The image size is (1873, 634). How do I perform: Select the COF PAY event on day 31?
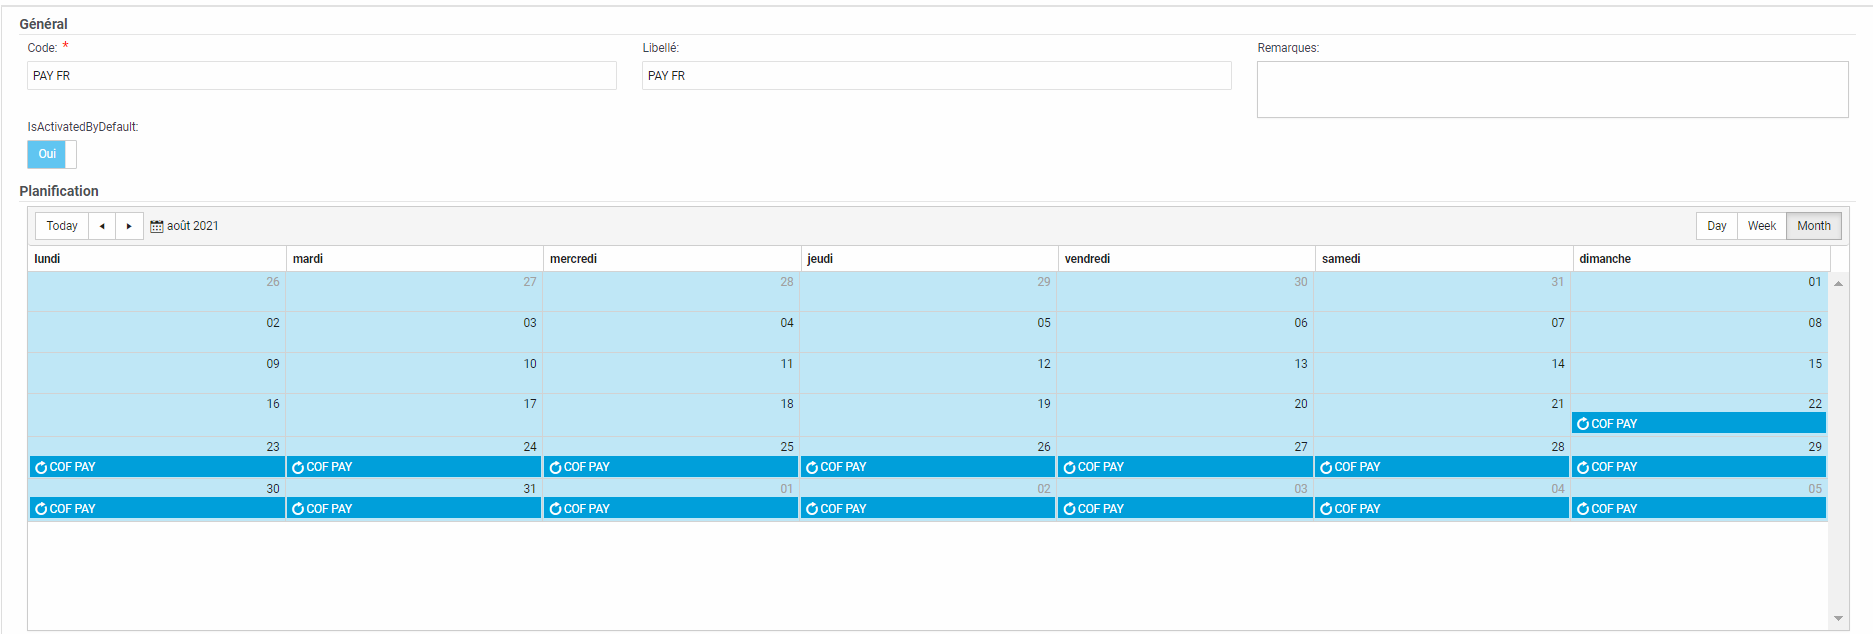(414, 509)
